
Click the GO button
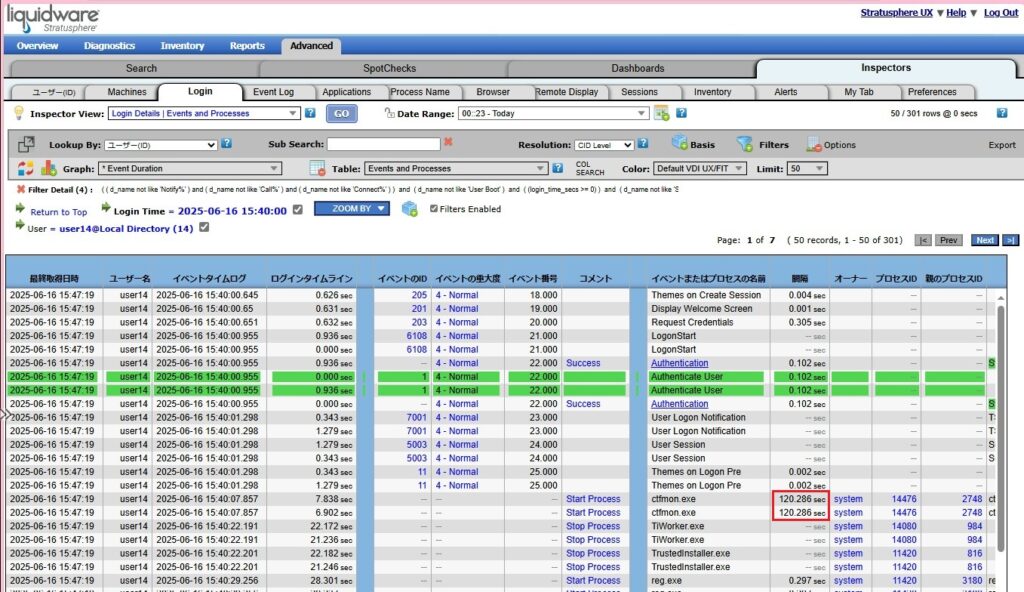(342, 114)
